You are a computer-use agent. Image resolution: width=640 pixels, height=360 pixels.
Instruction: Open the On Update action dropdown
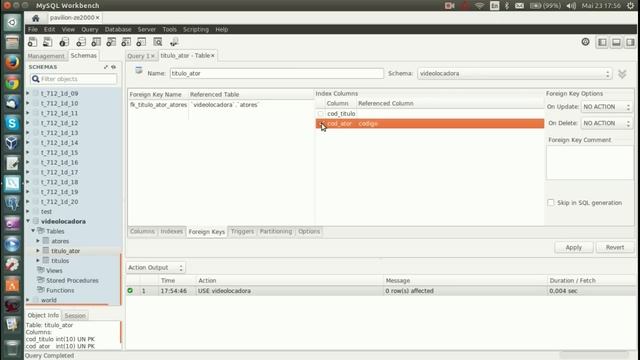coord(606,107)
